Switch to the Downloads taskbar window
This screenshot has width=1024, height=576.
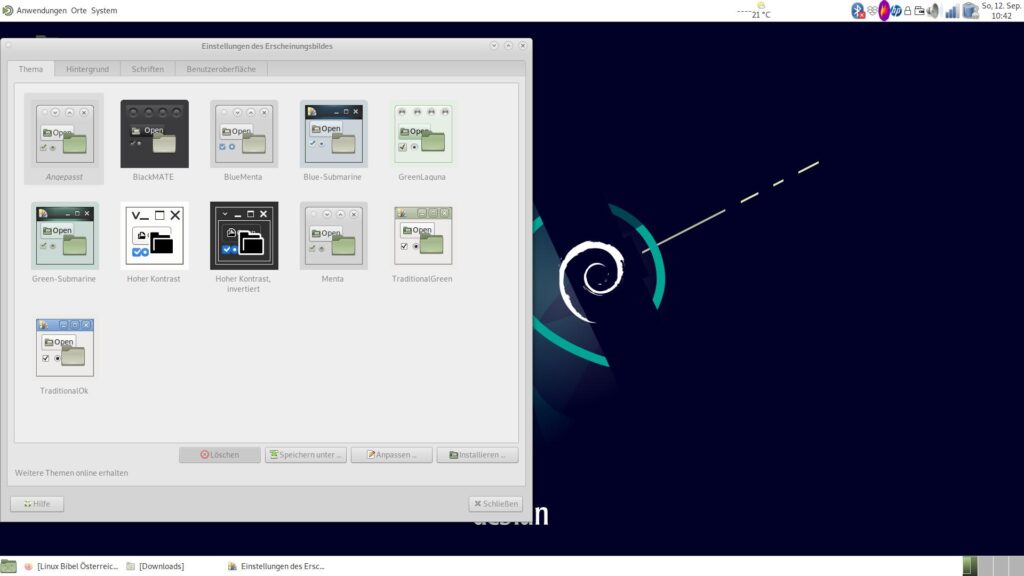click(155, 566)
